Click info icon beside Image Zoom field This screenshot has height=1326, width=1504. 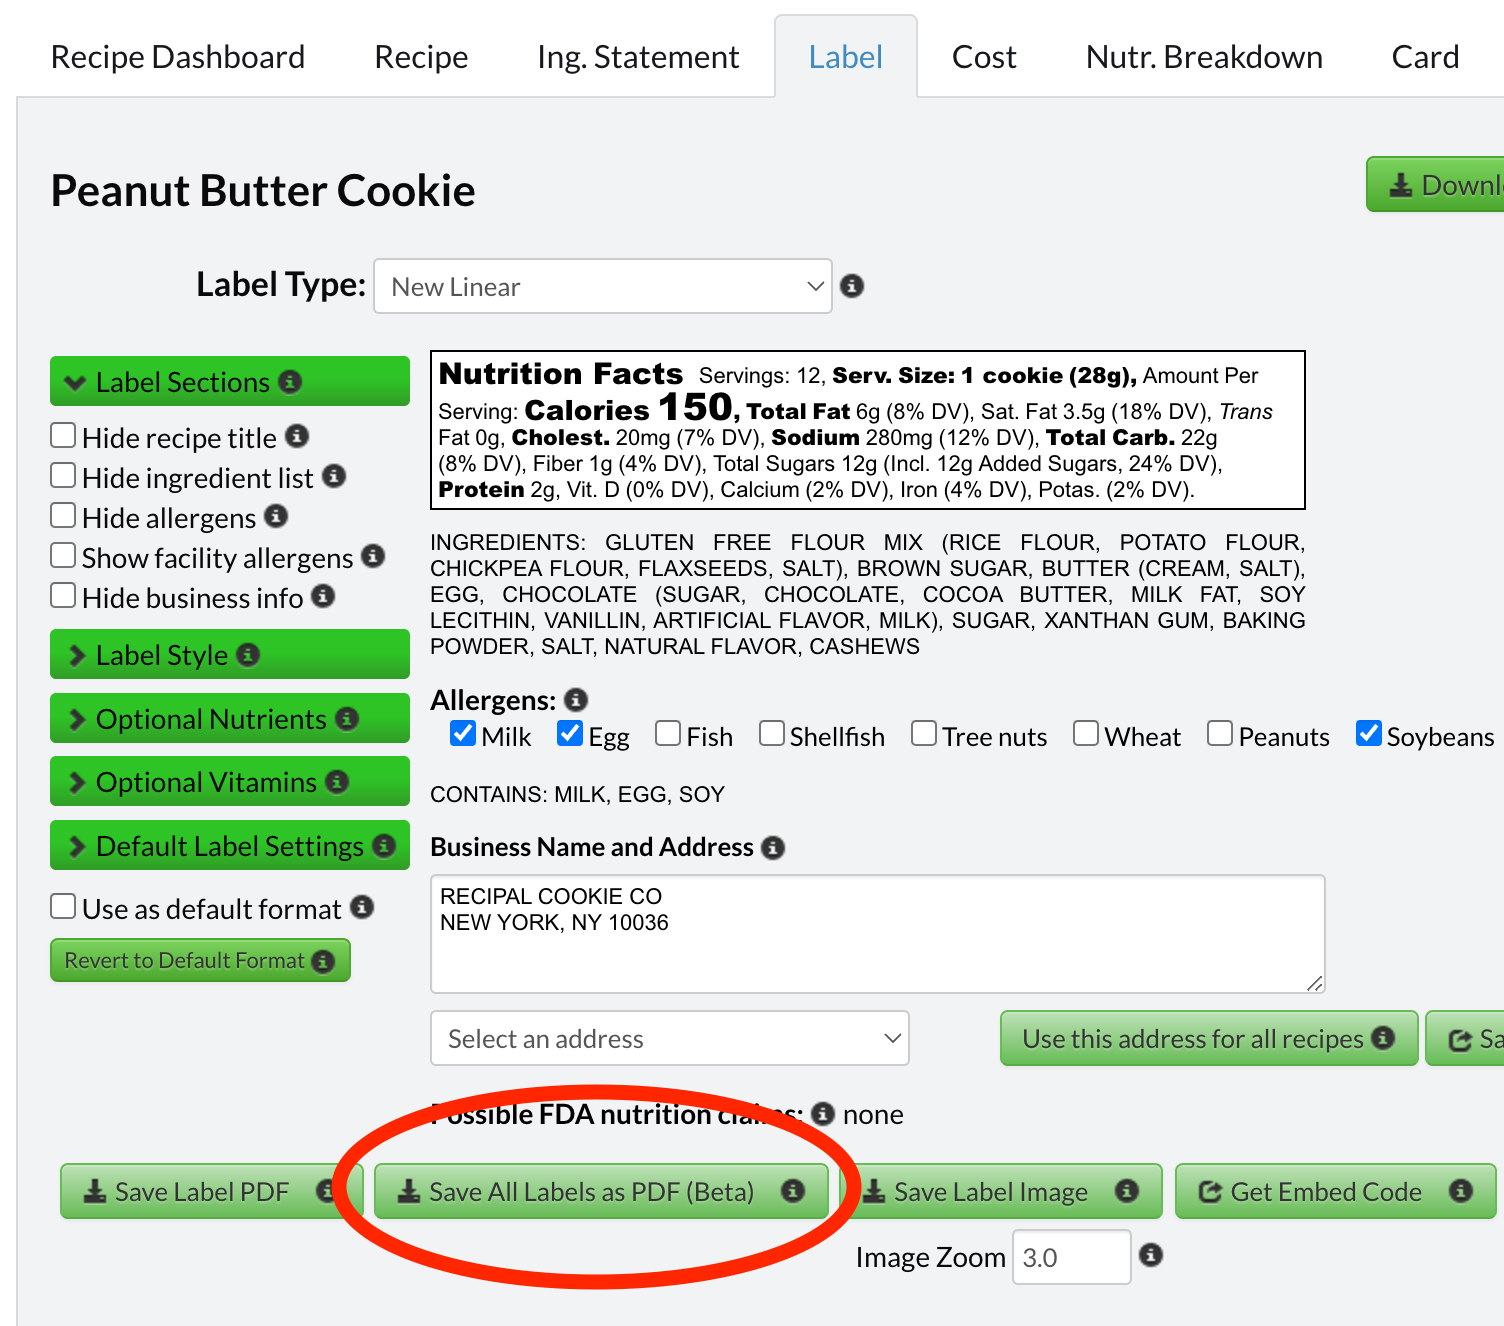pos(1151,1255)
